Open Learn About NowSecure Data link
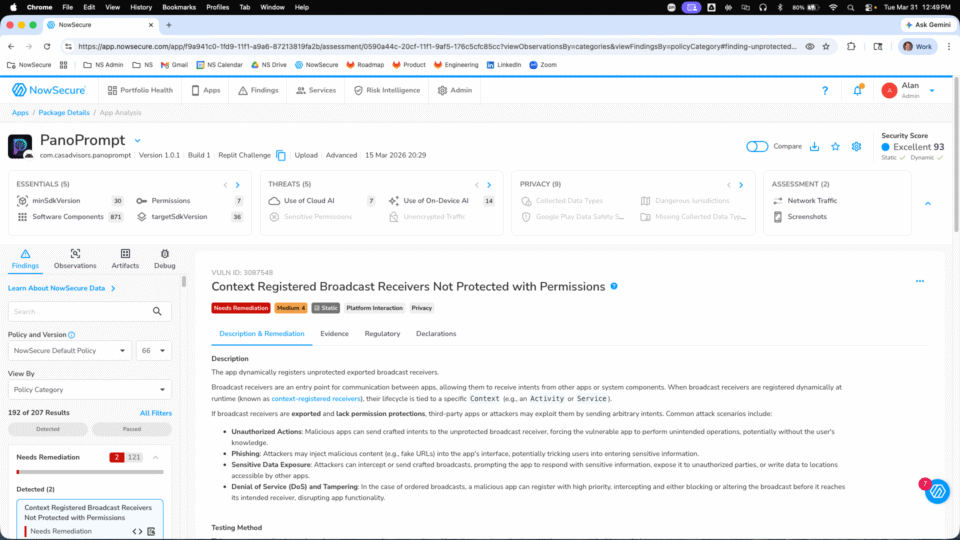 pyautogui.click(x=61, y=288)
